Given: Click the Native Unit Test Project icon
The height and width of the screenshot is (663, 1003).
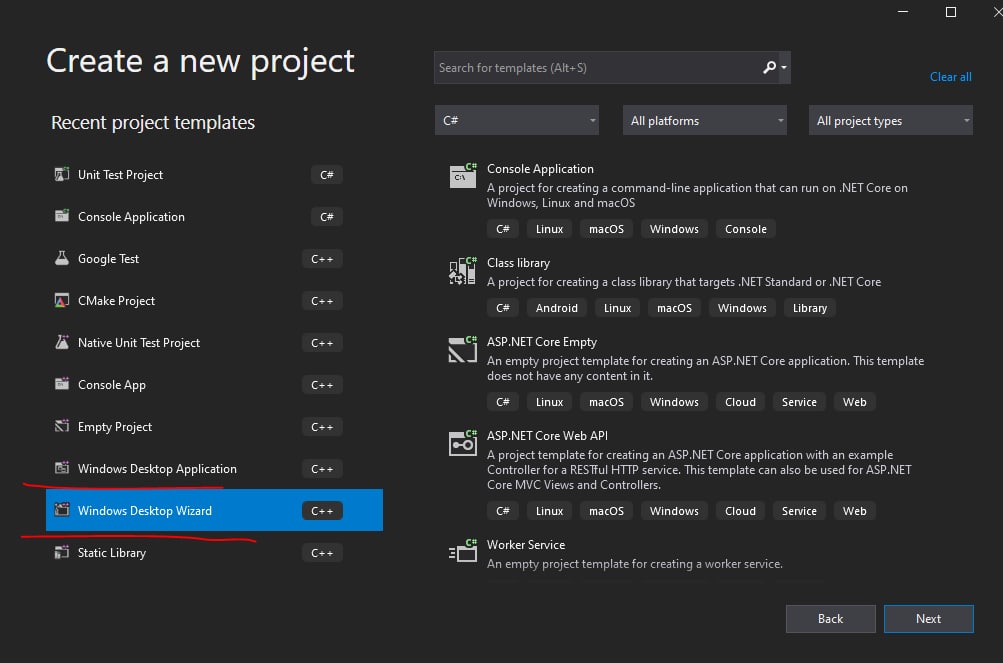Looking at the screenshot, I should pos(62,342).
